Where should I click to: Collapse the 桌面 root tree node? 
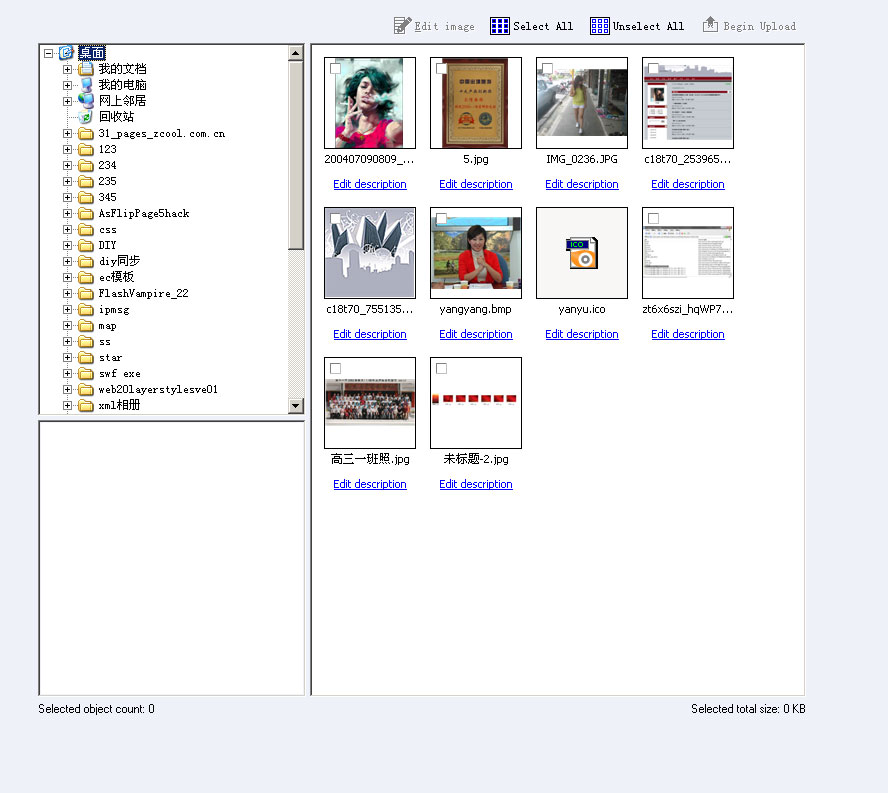(49, 53)
